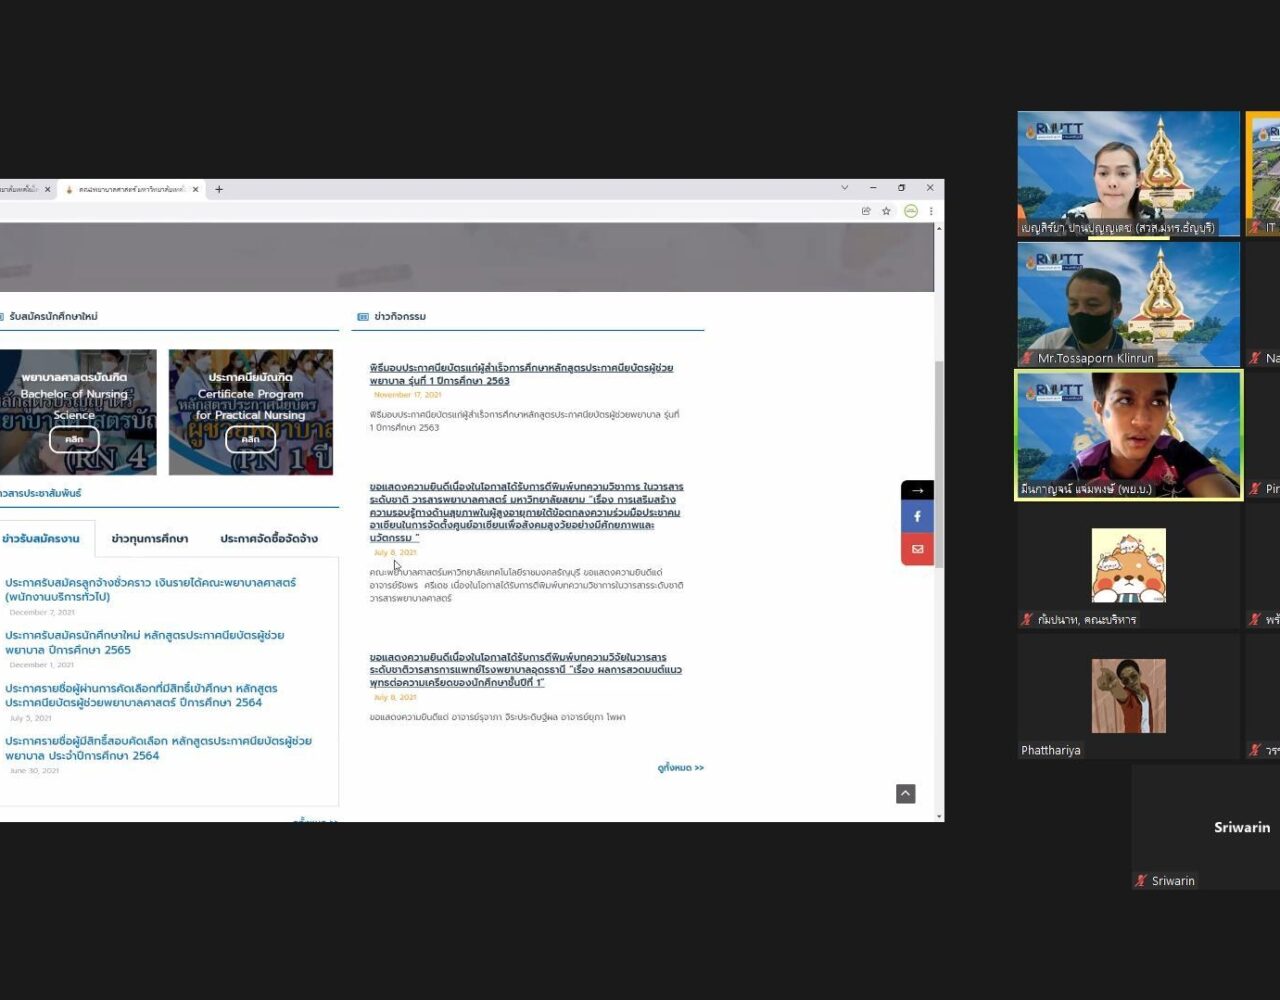Click muted mic icon beside กัมปนาท, คณะบริหาร
The height and width of the screenshot is (1000, 1280).
tap(1027, 620)
